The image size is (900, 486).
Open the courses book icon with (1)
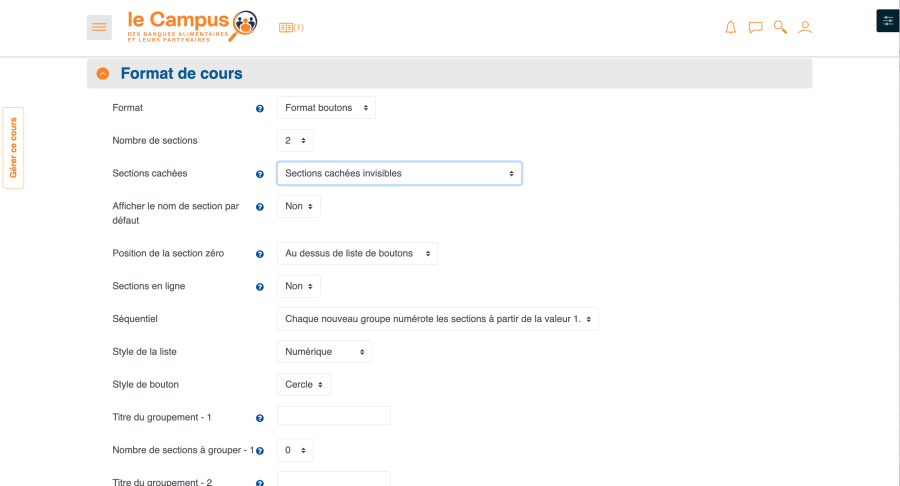(x=291, y=28)
